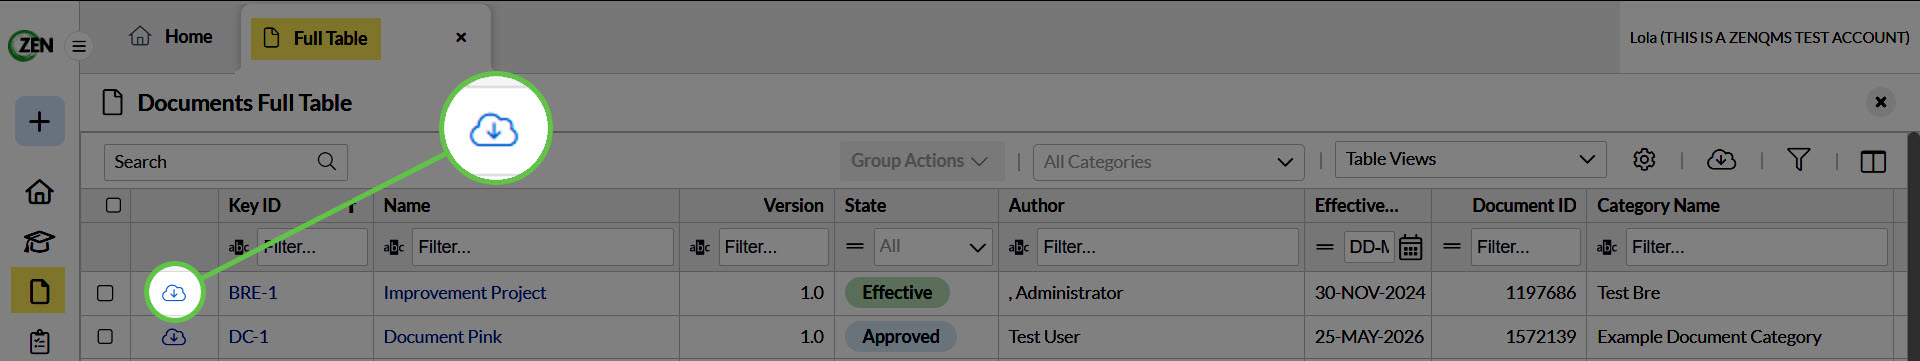This screenshot has height=361, width=1920.
Task: Click the Document ID filter input
Action: coord(1525,247)
